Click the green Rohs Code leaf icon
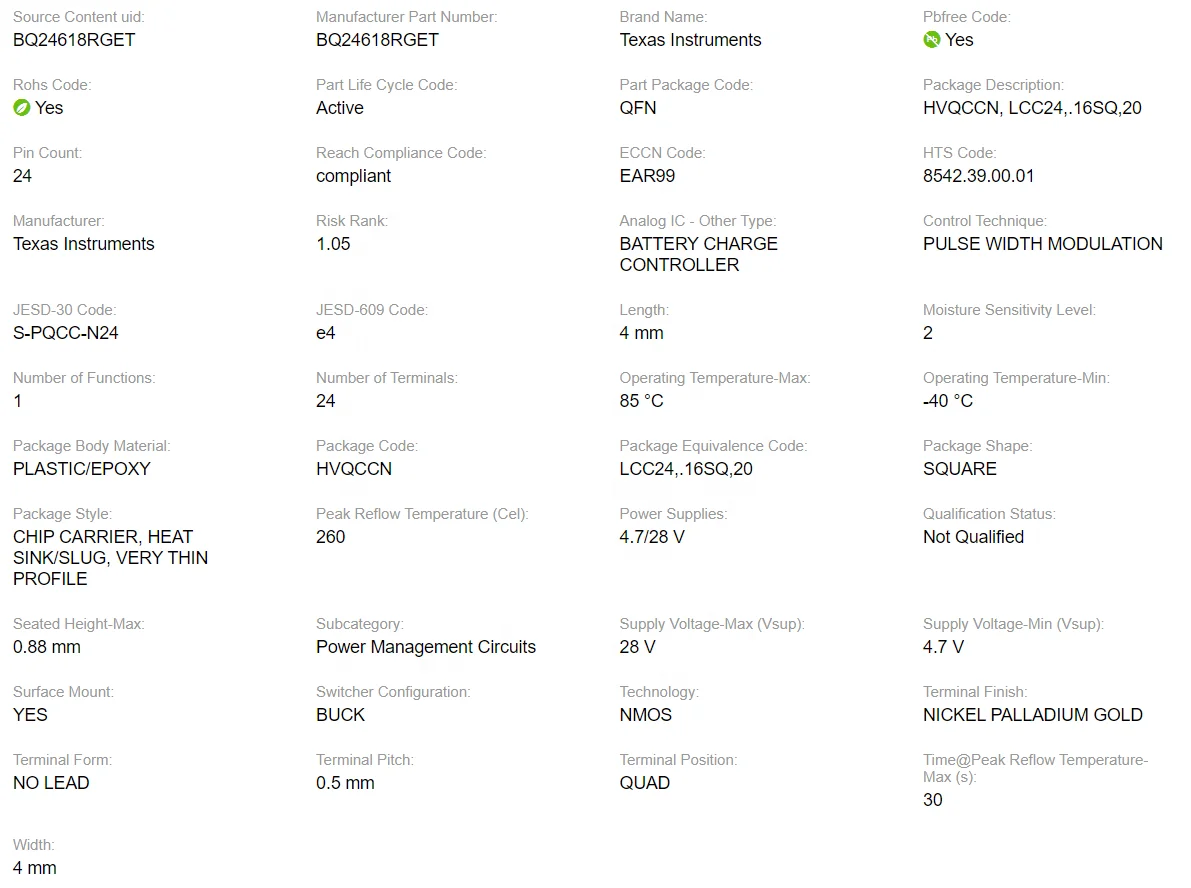The image size is (1191, 888). point(21,108)
